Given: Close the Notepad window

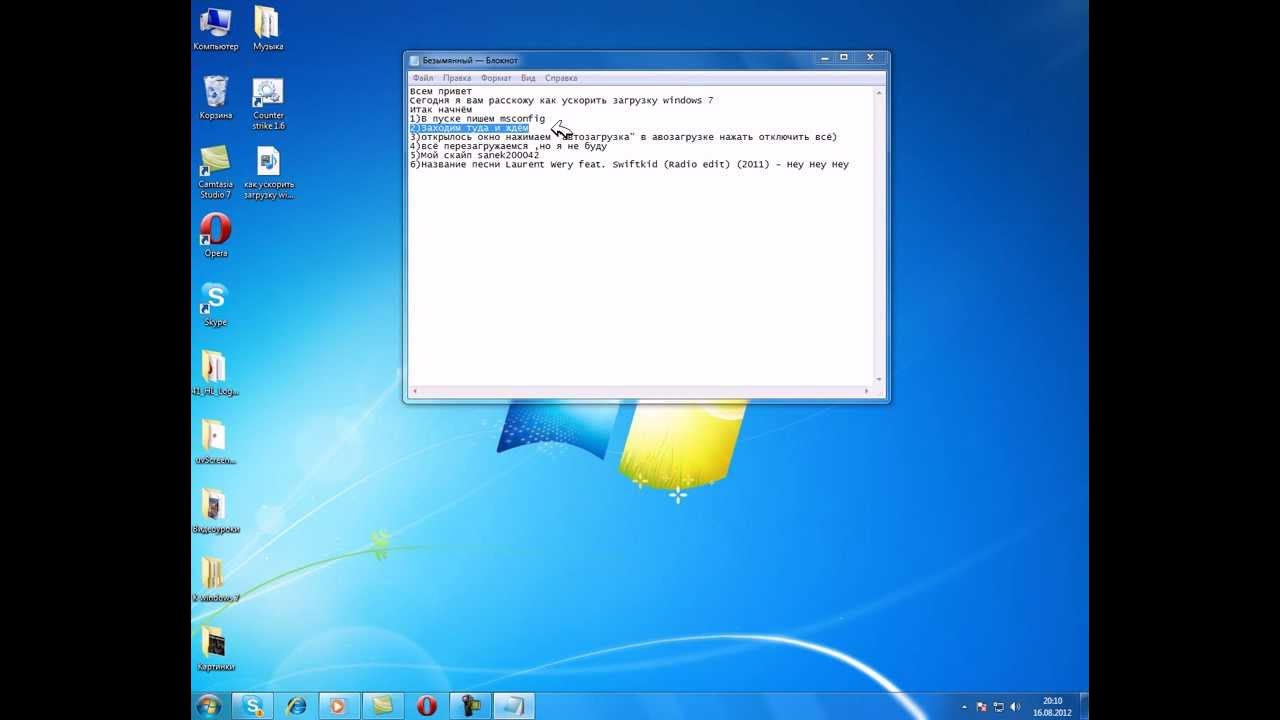Looking at the screenshot, I should click(x=869, y=58).
